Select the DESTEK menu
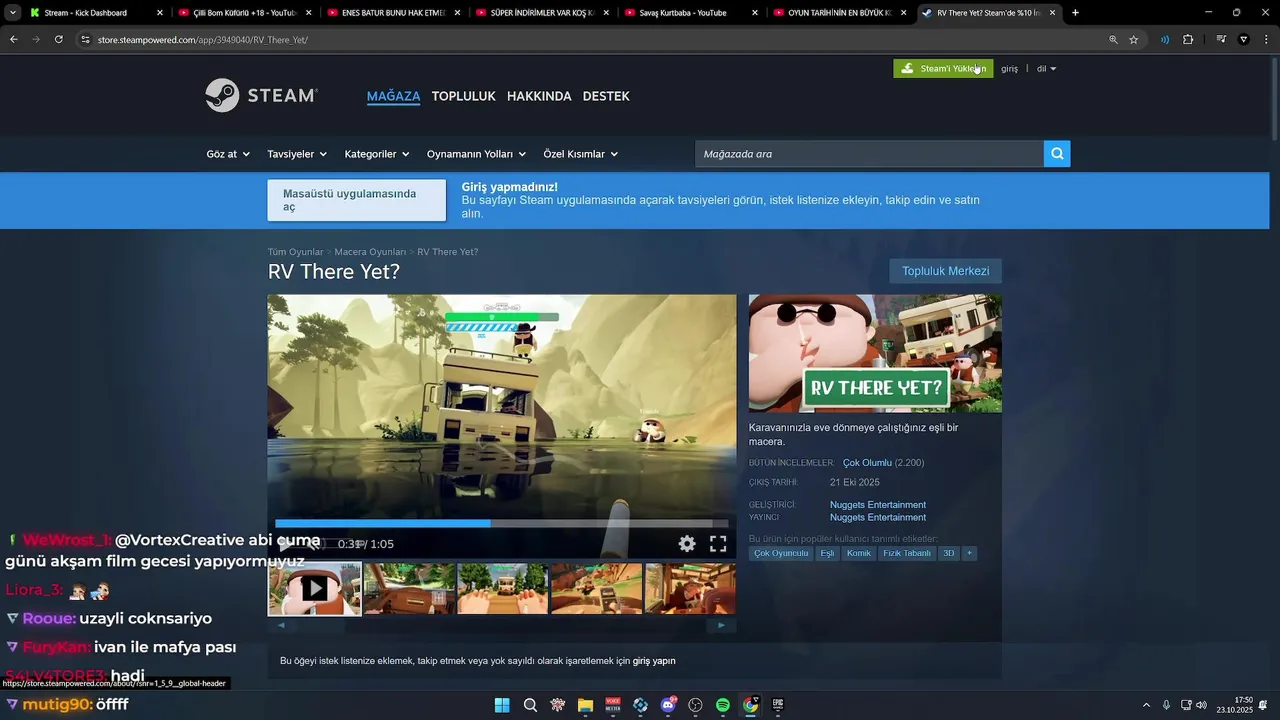Image resolution: width=1280 pixels, height=720 pixels. pos(606,96)
